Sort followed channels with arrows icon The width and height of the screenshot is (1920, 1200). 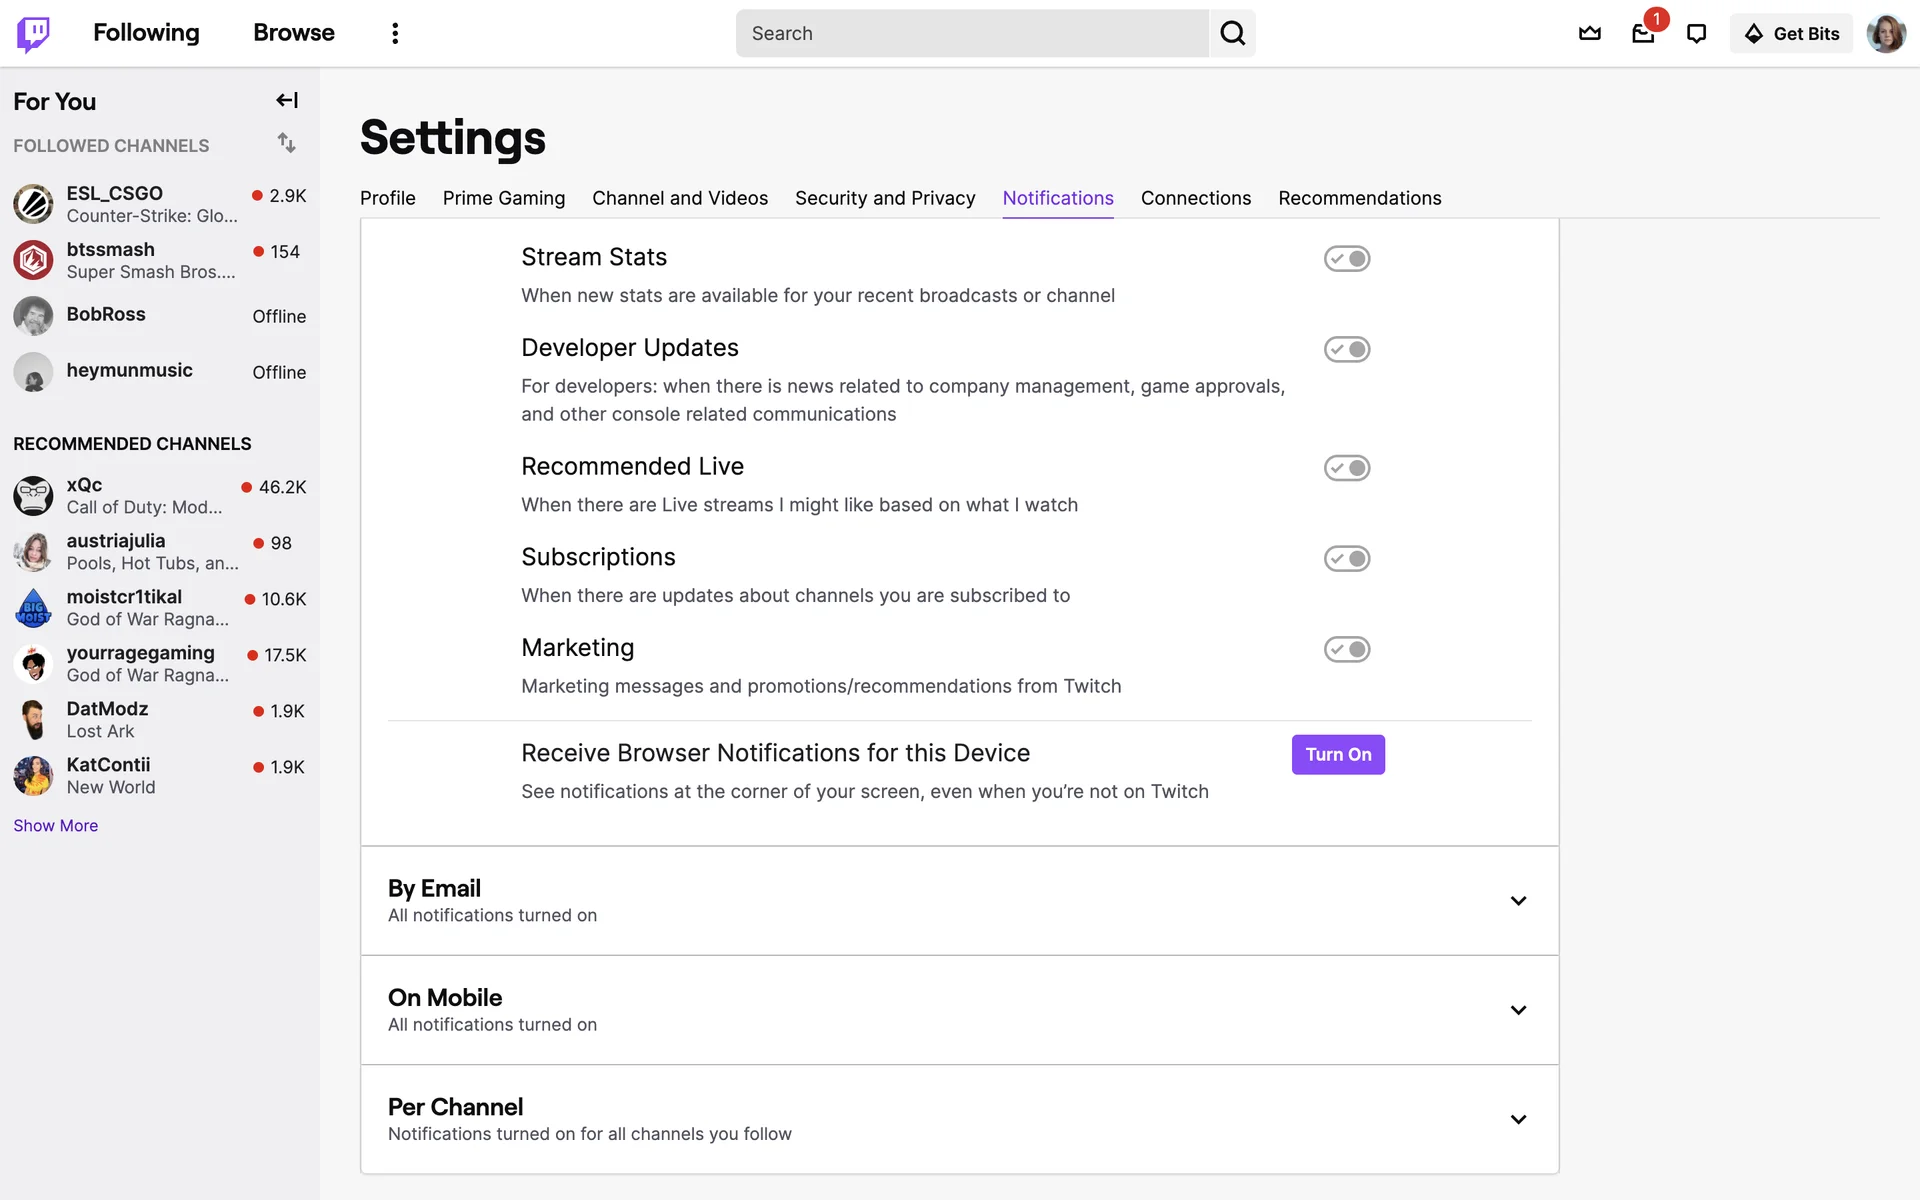pos(287,143)
